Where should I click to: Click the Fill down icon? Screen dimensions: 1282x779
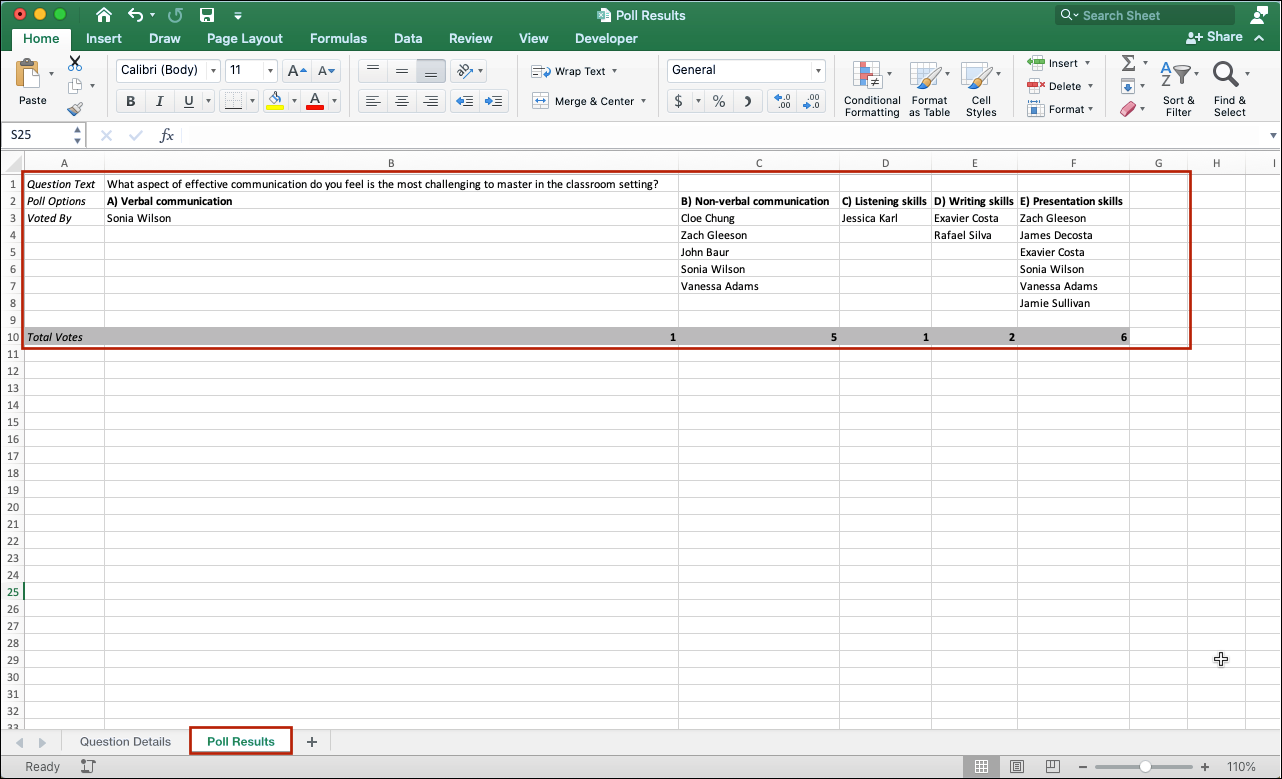click(x=1128, y=86)
